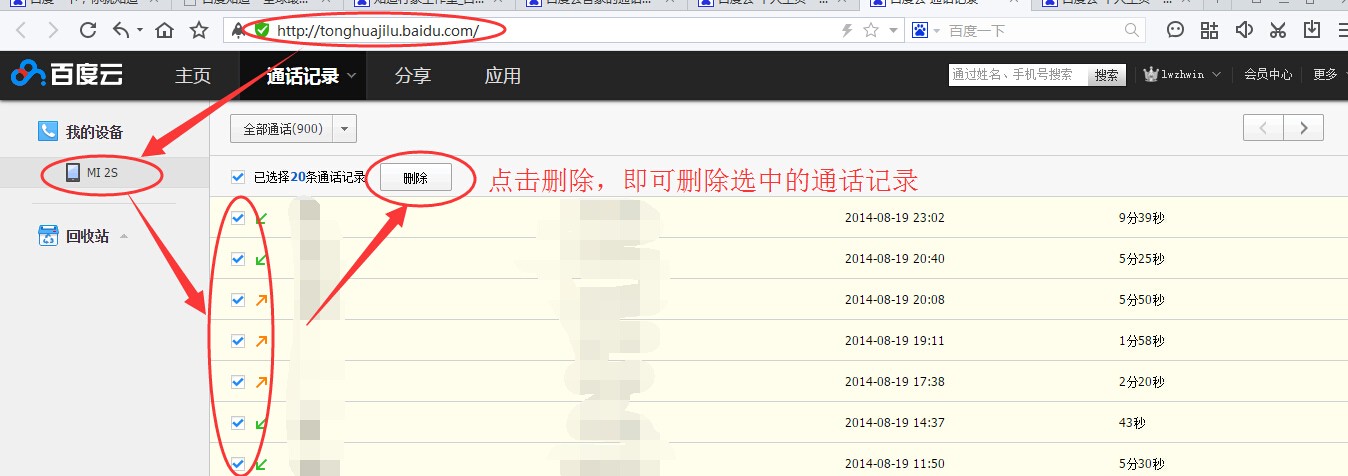This screenshot has height=476, width=1348.
Task: Uncheck the 2014-08-19 14:37 call record
Action: point(238,423)
